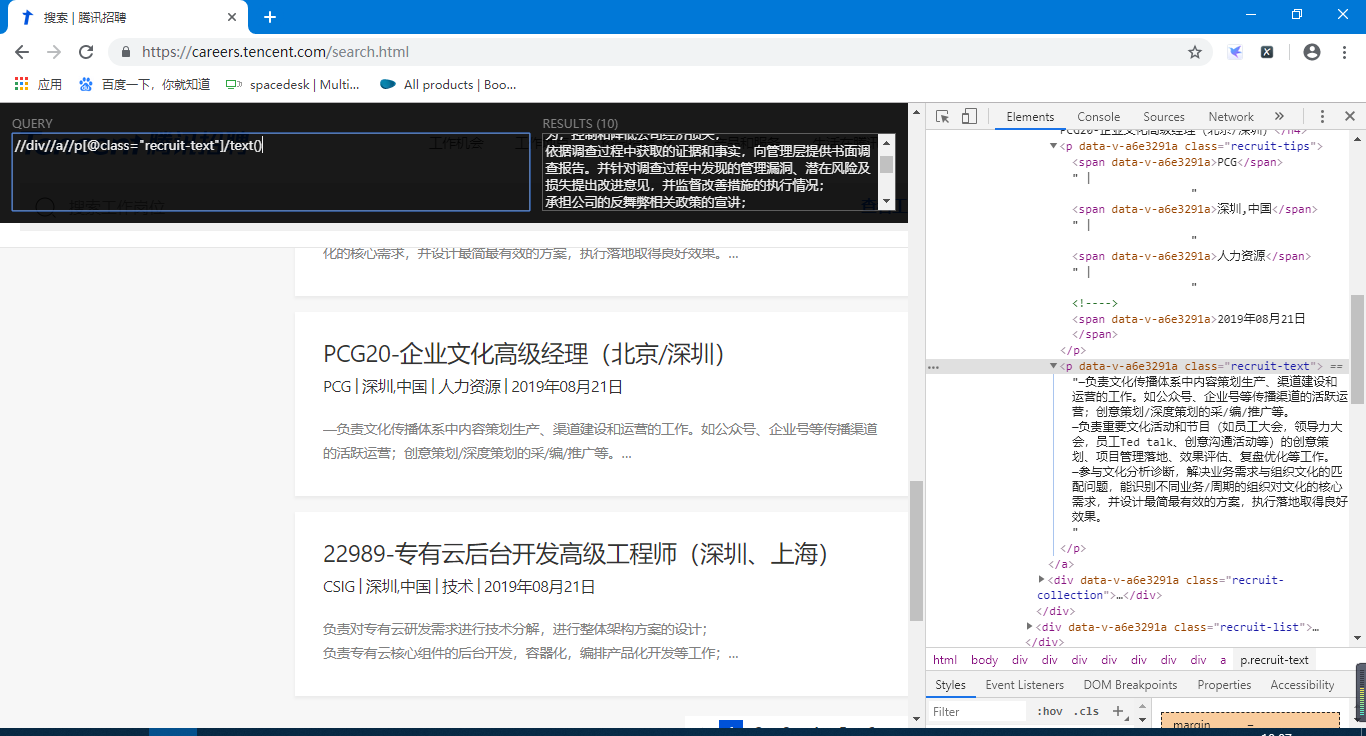1366x736 pixels.
Task: Bookmark this page with star icon
Action: click(1195, 52)
